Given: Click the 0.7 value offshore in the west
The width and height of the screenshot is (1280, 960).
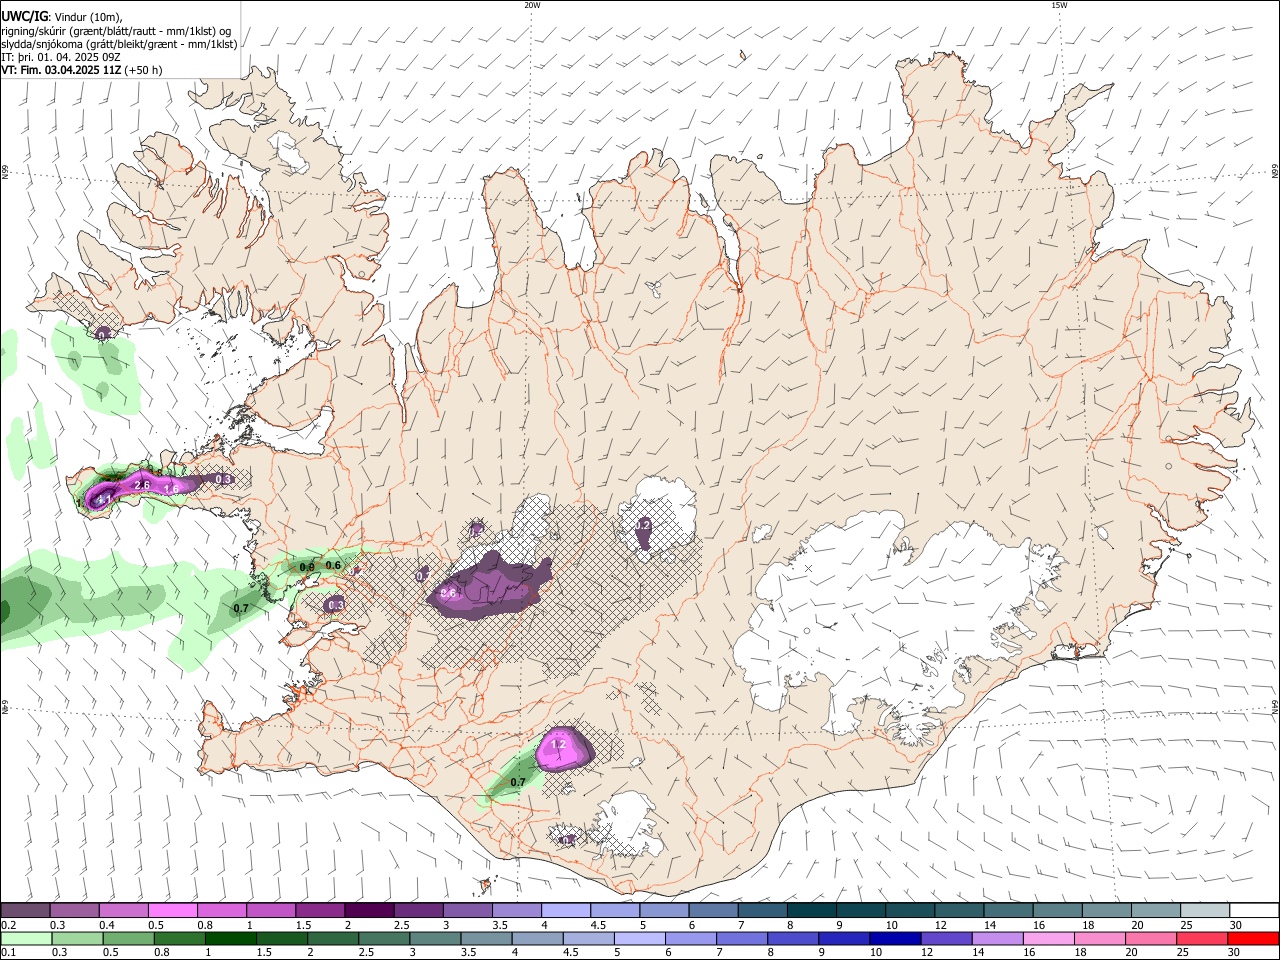Looking at the screenshot, I should pos(241,608).
